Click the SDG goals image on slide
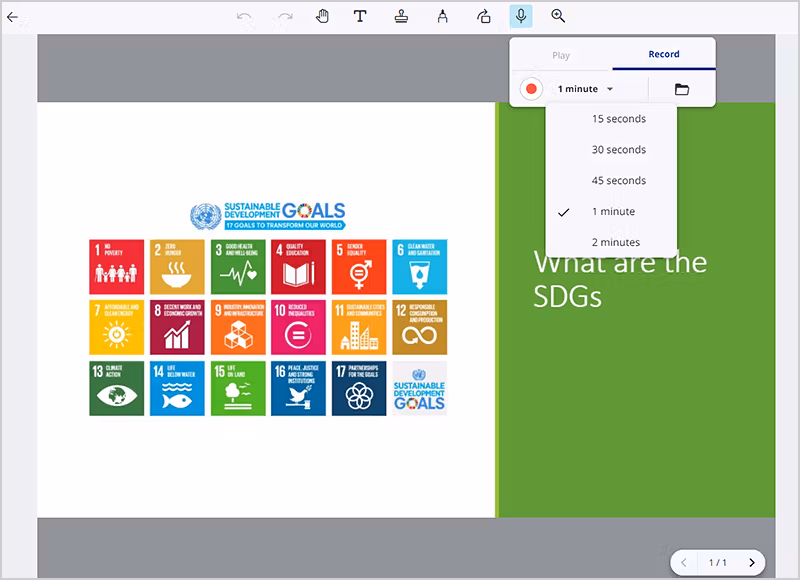800x580 pixels. (268, 310)
